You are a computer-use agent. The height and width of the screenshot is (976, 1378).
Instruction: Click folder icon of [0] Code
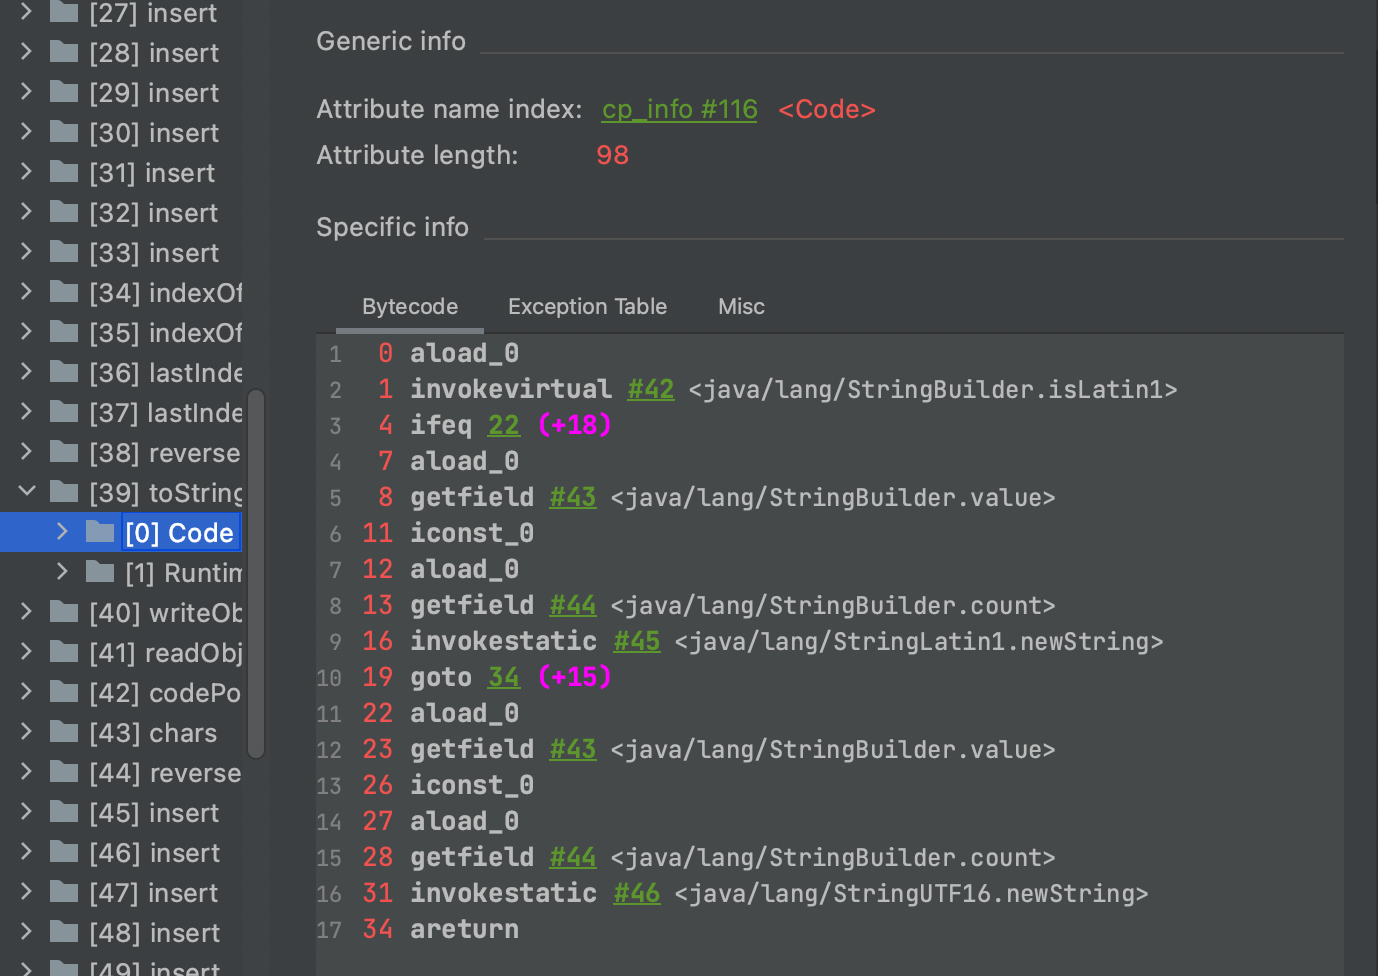click(100, 532)
